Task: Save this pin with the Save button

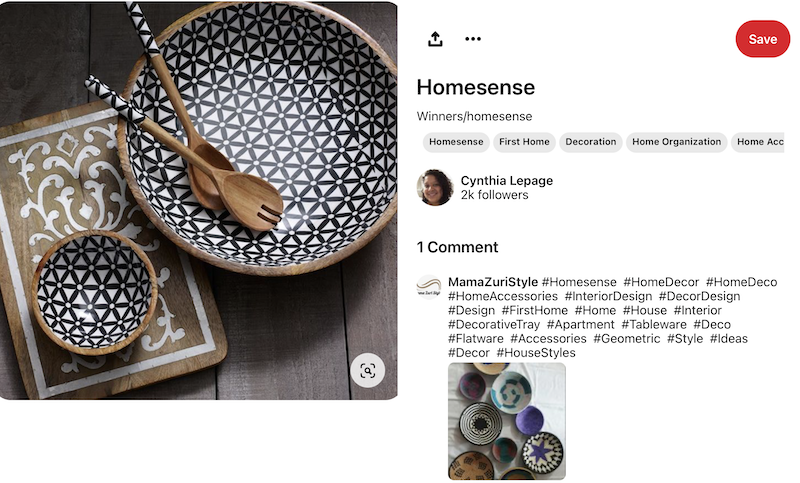Action: 762,39
